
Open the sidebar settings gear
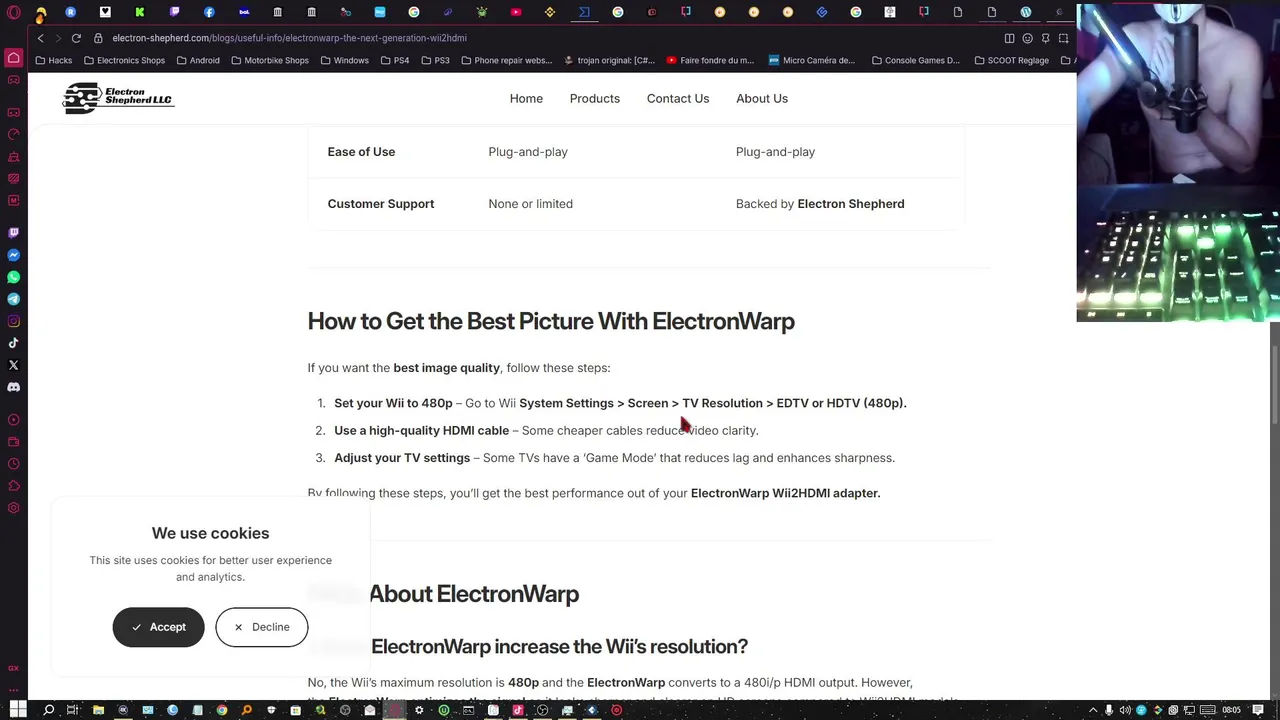tap(14, 508)
